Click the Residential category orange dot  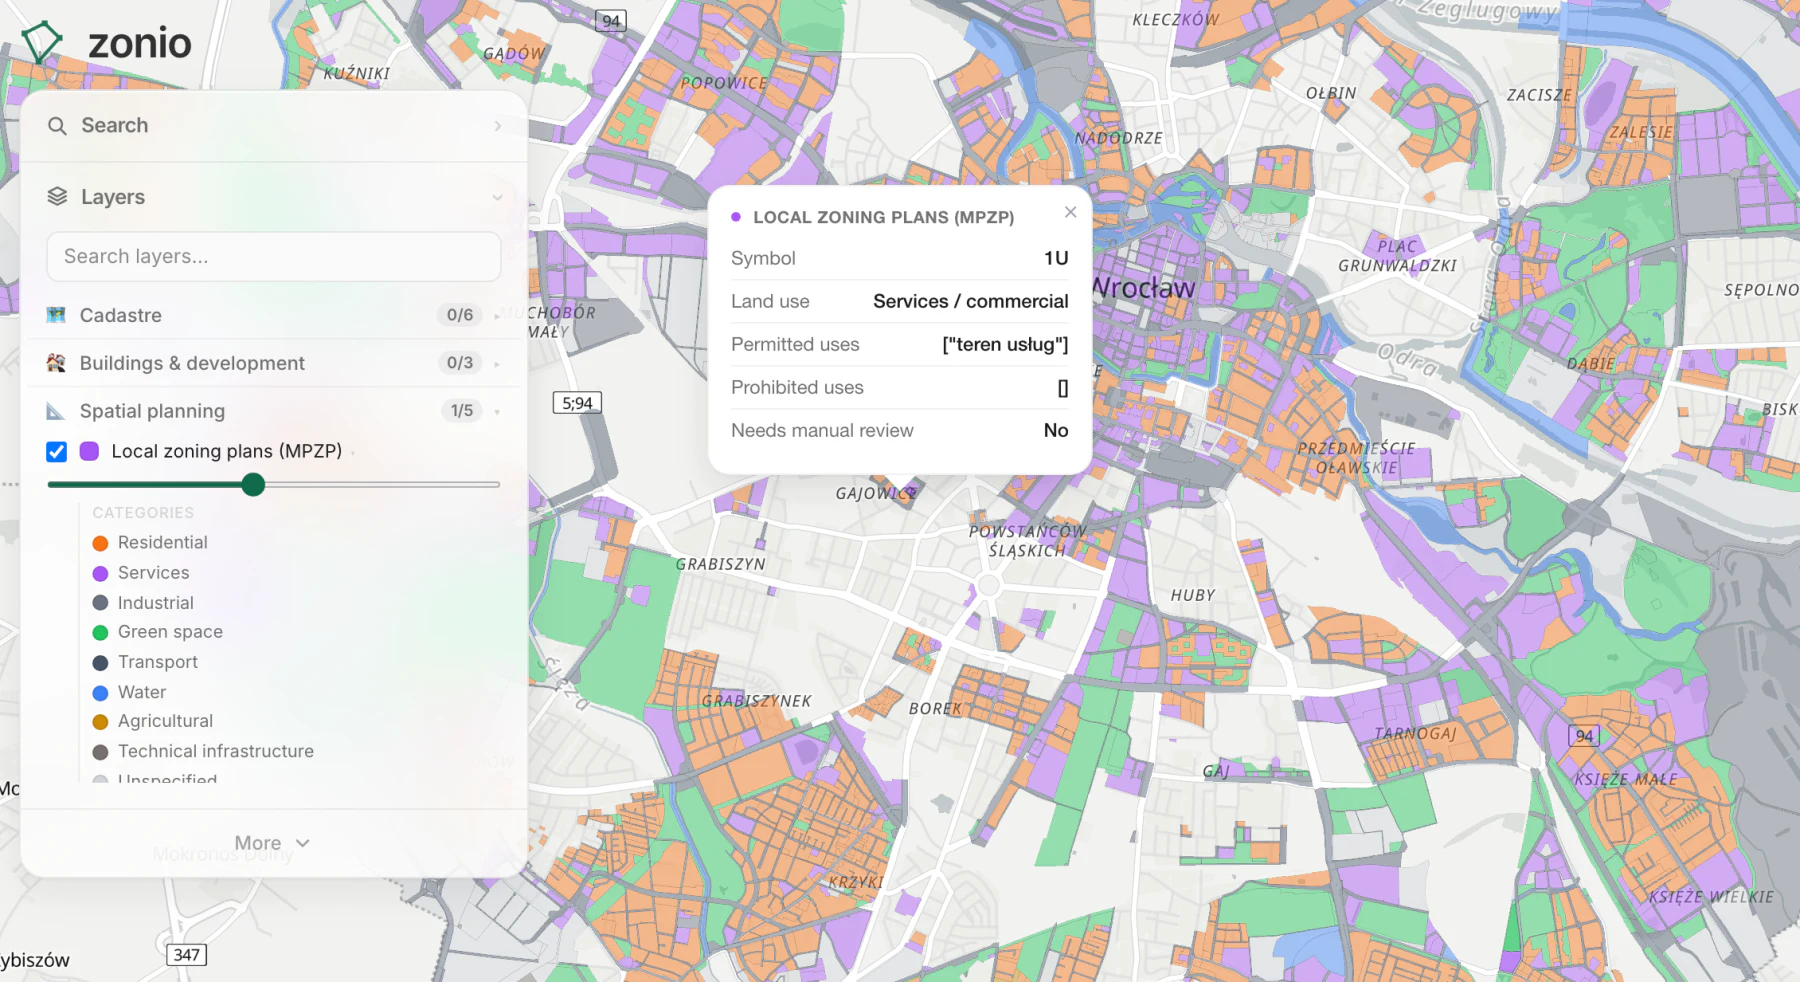click(100, 543)
